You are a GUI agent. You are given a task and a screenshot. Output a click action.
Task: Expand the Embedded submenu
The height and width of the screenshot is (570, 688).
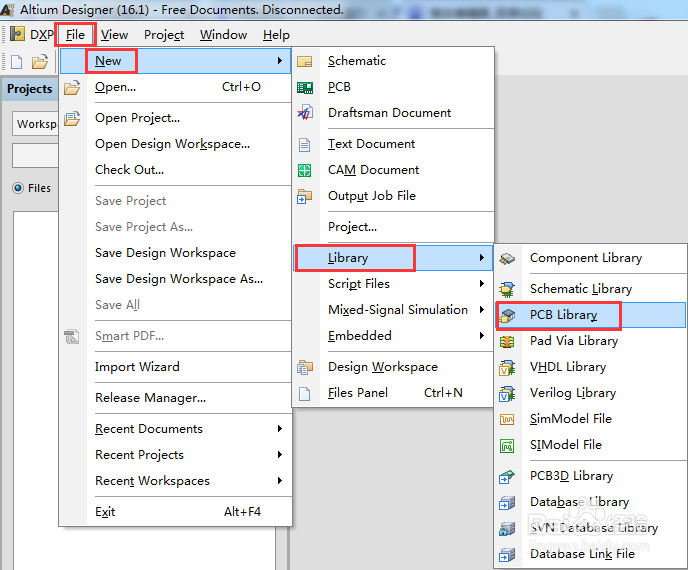(482, 336)
